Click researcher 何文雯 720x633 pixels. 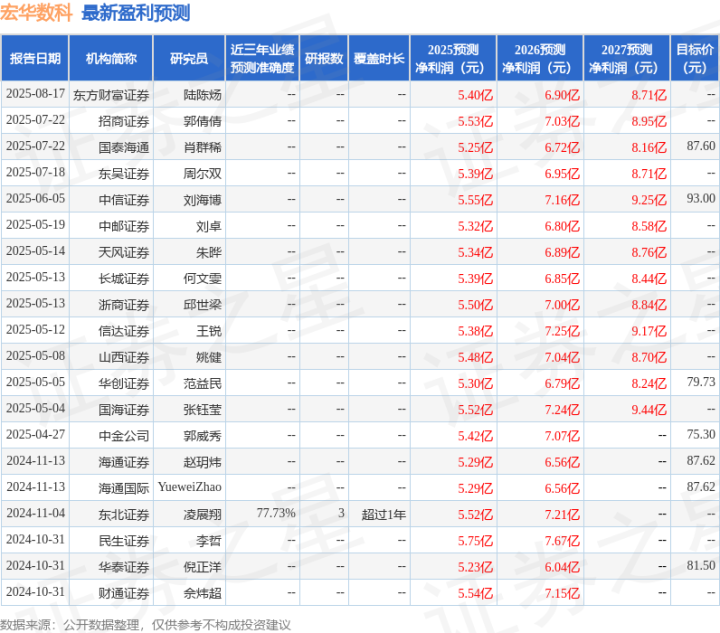(202, 278)
